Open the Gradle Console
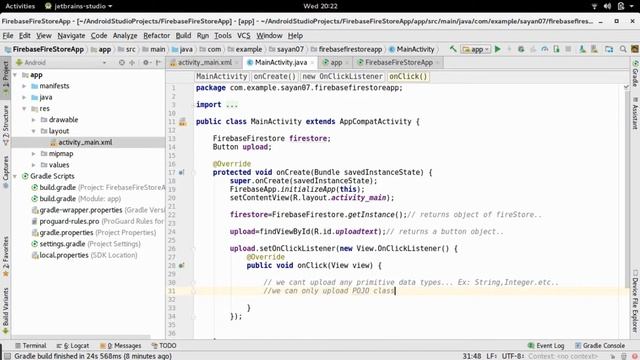The width and height of the screenshot is (640, 360). (600, 346)
